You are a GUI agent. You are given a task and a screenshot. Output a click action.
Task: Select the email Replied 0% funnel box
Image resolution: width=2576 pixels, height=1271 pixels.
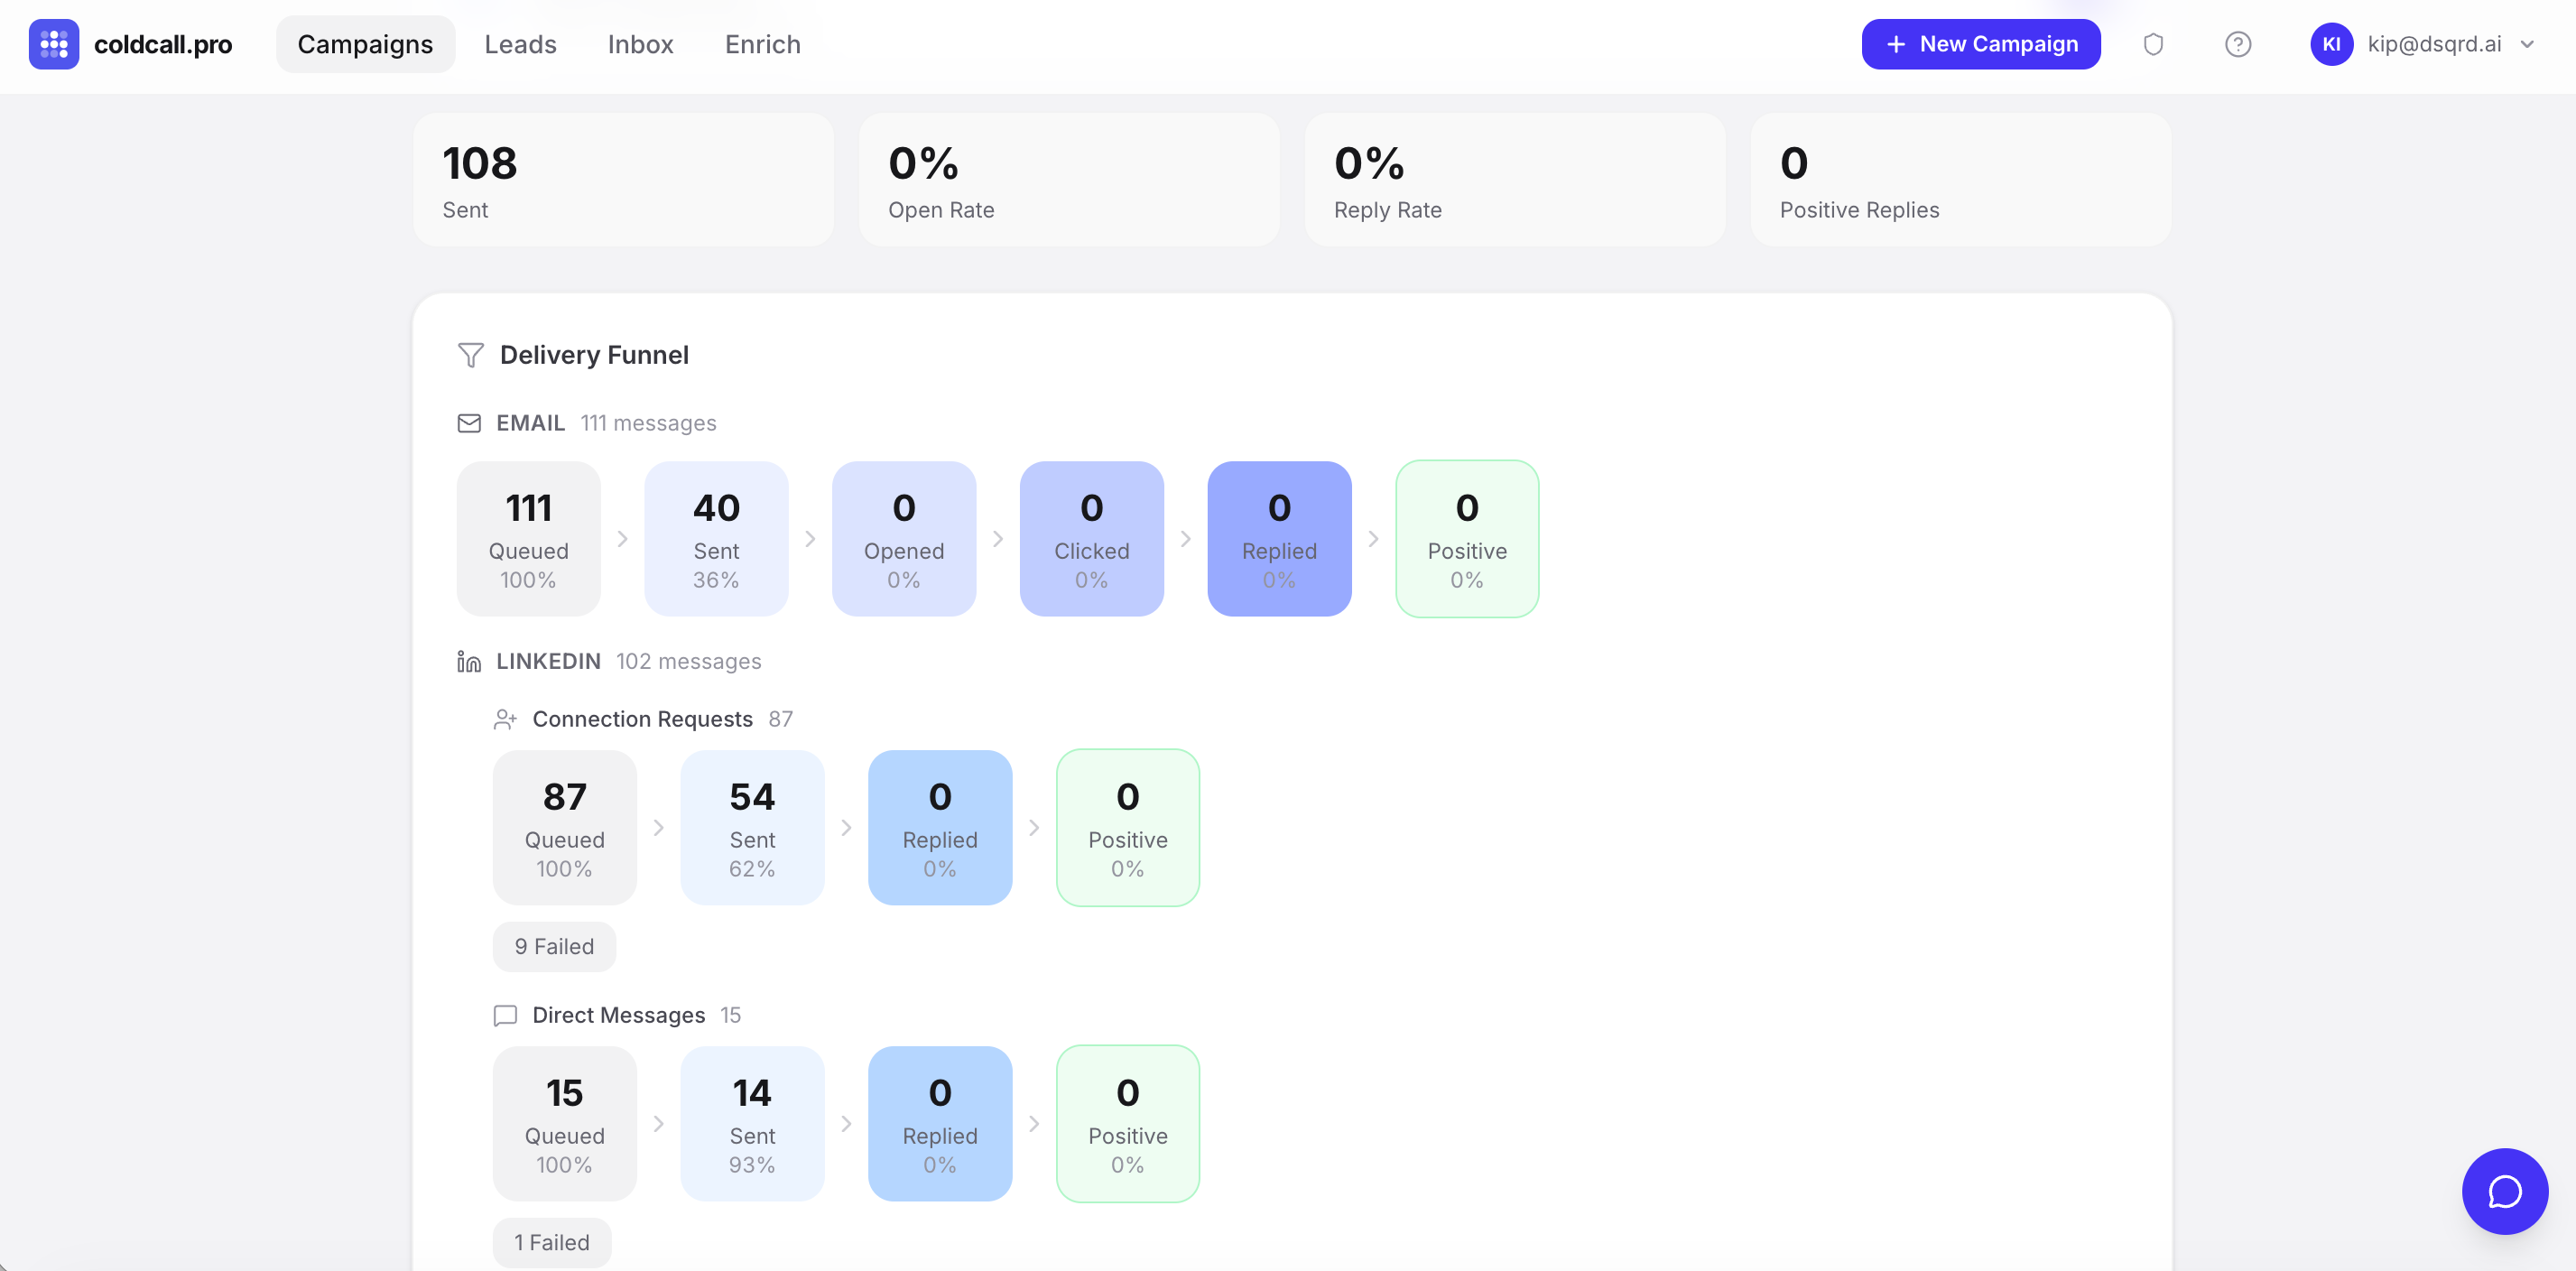[x=1279, y=539]
